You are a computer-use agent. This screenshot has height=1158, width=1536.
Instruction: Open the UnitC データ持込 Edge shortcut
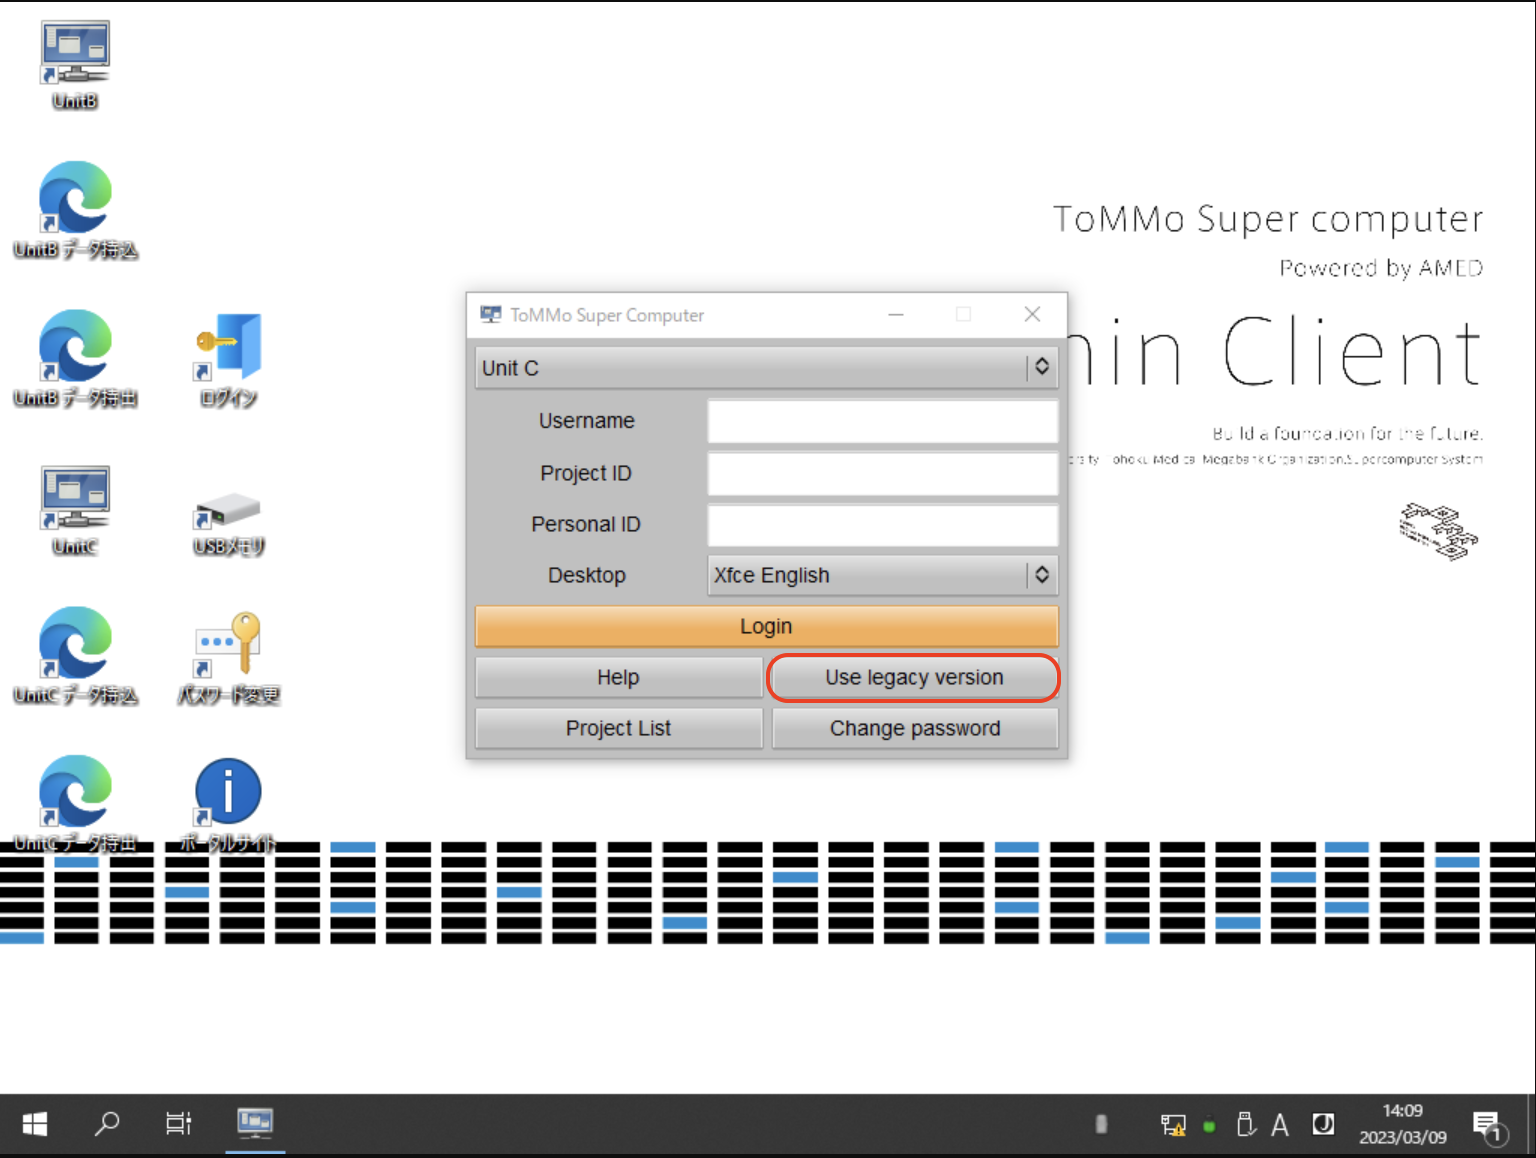pyautogui.click(x=75, y=644)
